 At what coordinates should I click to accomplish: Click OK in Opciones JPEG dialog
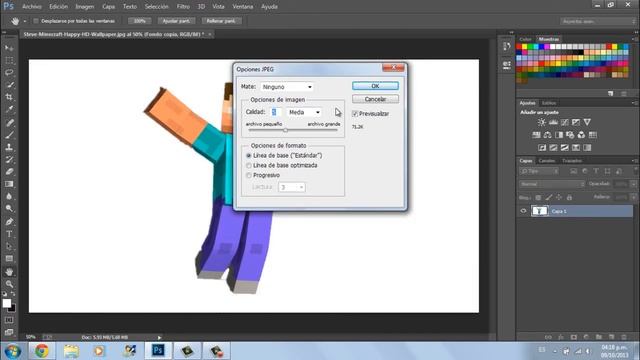coord(375,86)
